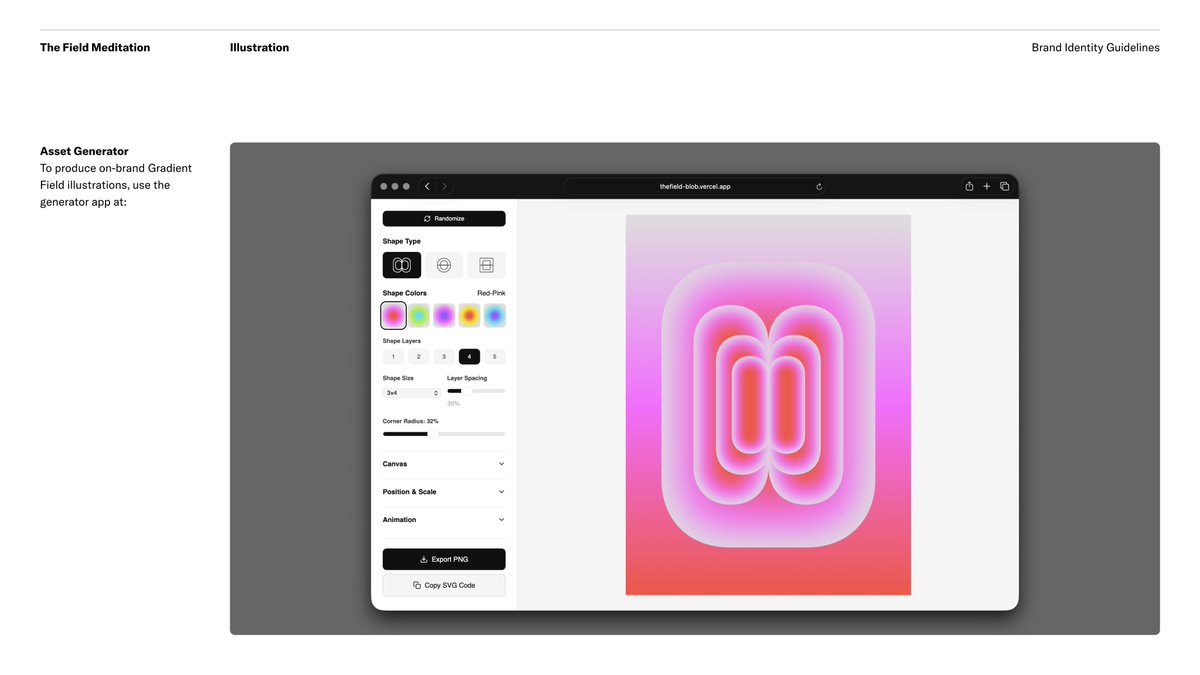Click the Red-Pink color name label

click(x=491, y=293)
